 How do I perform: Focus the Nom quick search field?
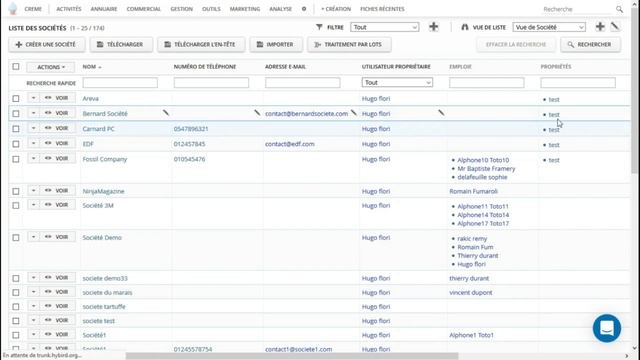[x=120, y=82]
